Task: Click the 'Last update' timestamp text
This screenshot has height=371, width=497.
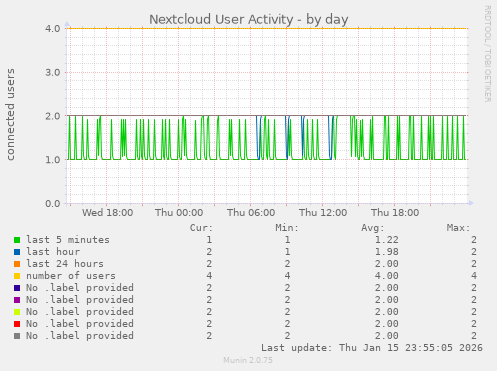Action: (x=372, y=348)
